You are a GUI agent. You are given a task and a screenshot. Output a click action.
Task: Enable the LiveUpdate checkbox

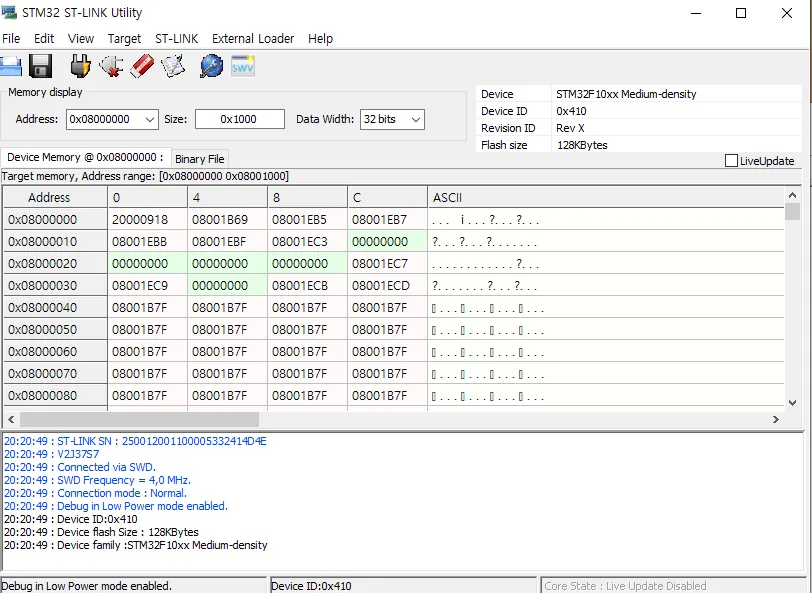coord(731,161)
